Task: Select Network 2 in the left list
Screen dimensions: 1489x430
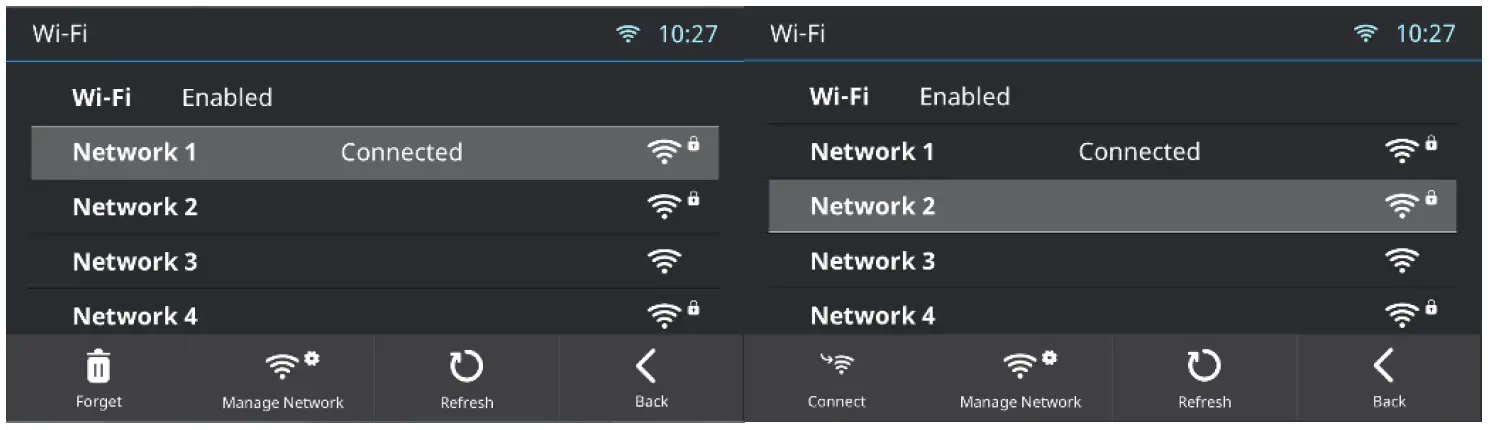Action: [x=375, y=207]
